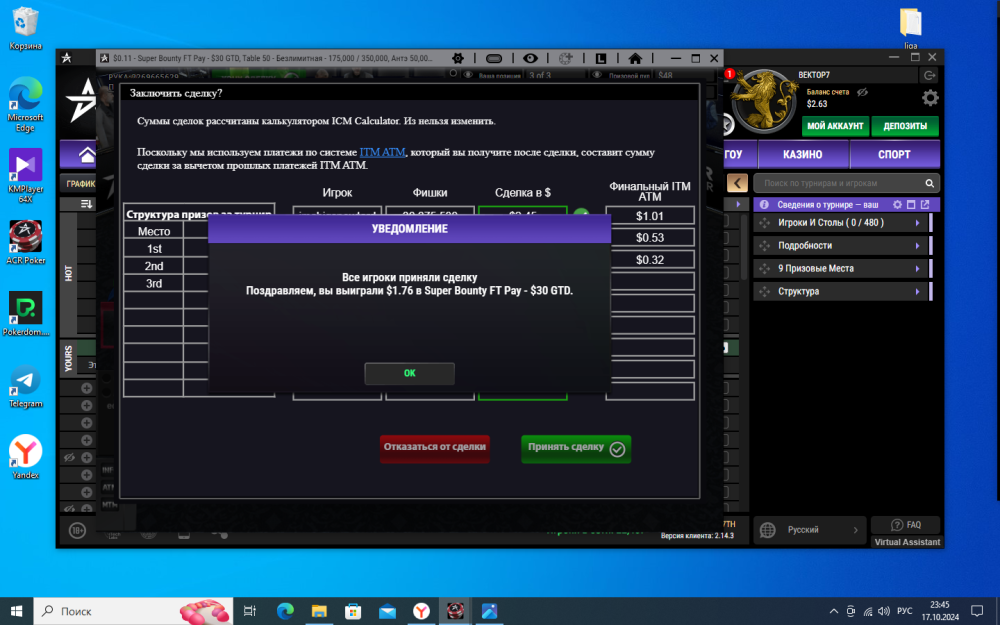
Task: Pop out tournament info panel icon
Action: point(925,205)
